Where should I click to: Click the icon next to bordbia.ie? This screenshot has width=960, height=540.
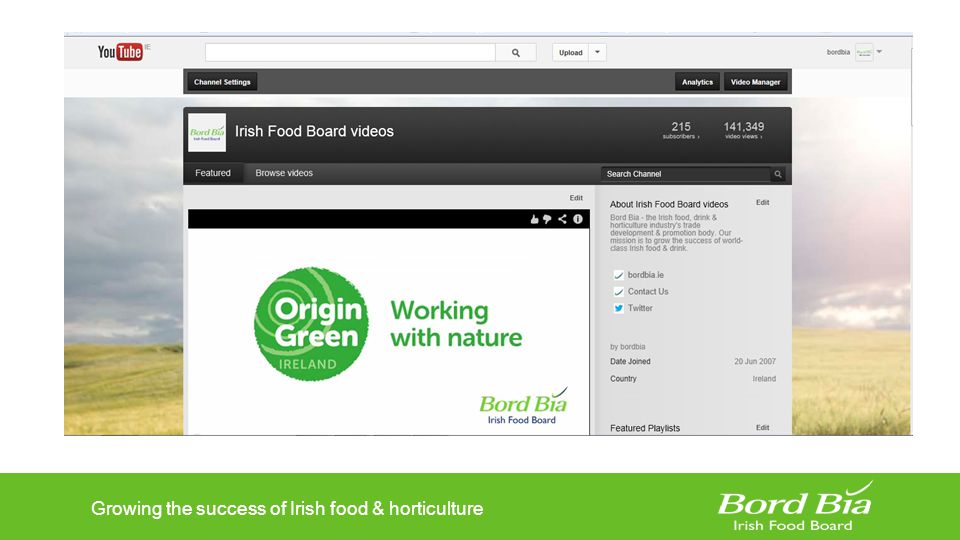[618, 276]
